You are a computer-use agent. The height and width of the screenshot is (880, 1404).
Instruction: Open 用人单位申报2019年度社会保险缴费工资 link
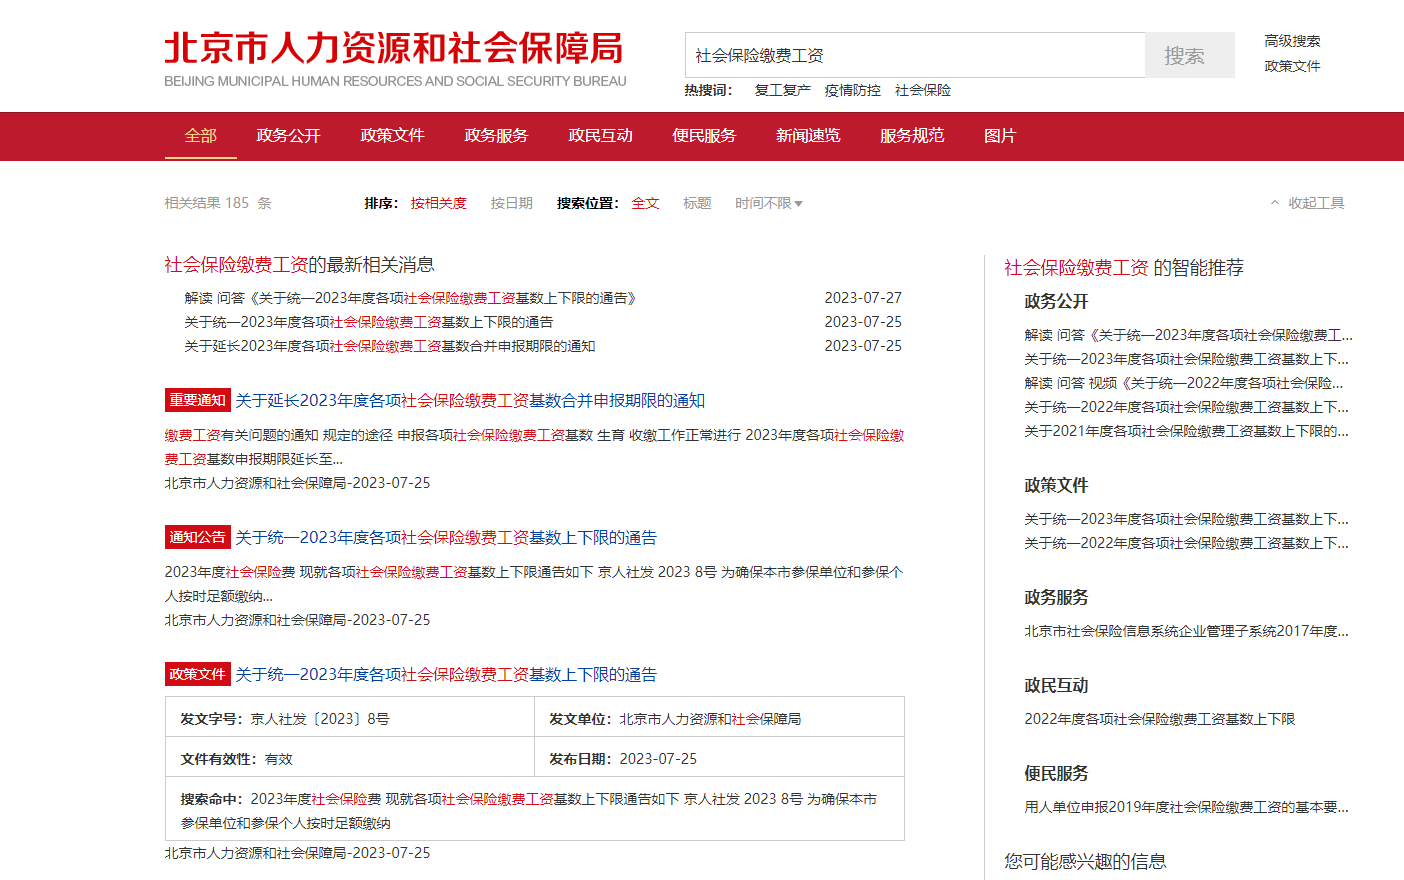tap(1186, 807)
